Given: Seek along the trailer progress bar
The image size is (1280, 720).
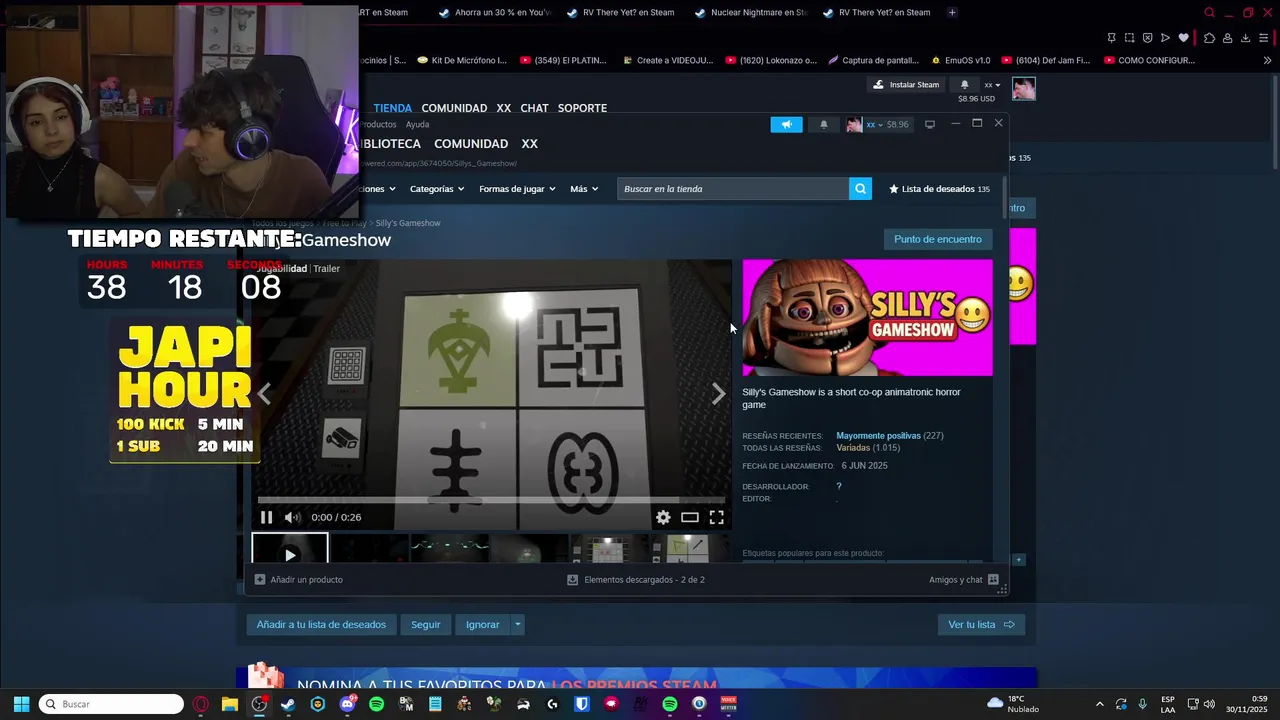Looking at the screenshot, I should pos(491,499).
